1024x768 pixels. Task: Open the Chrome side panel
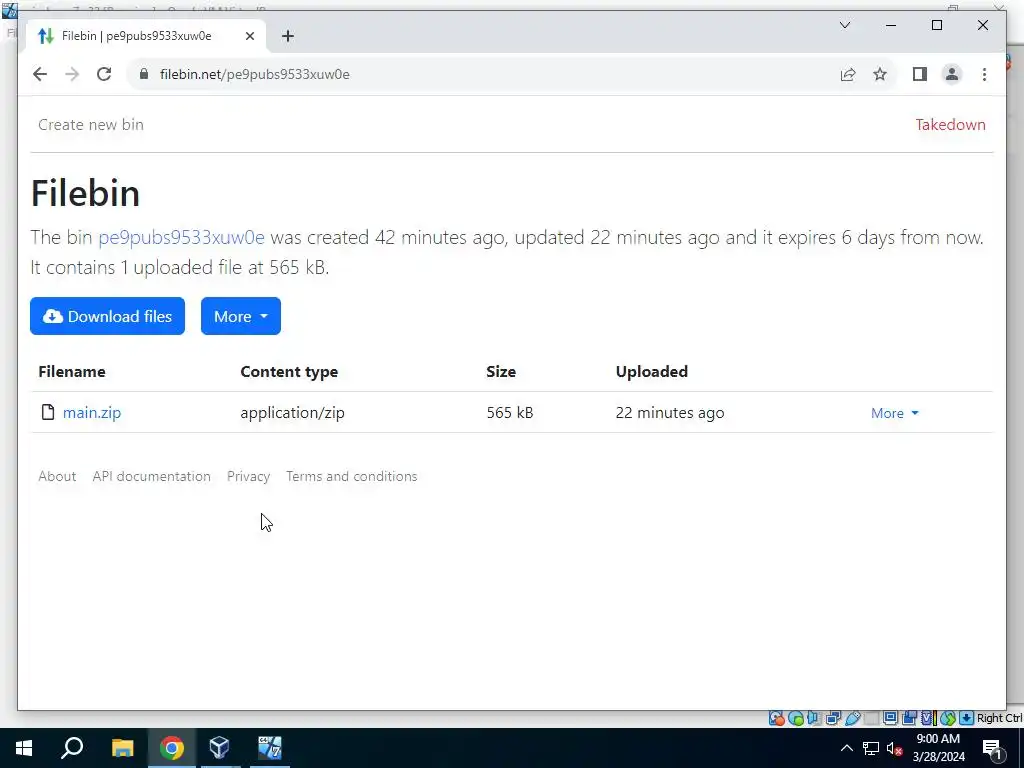tap(920, 74)
